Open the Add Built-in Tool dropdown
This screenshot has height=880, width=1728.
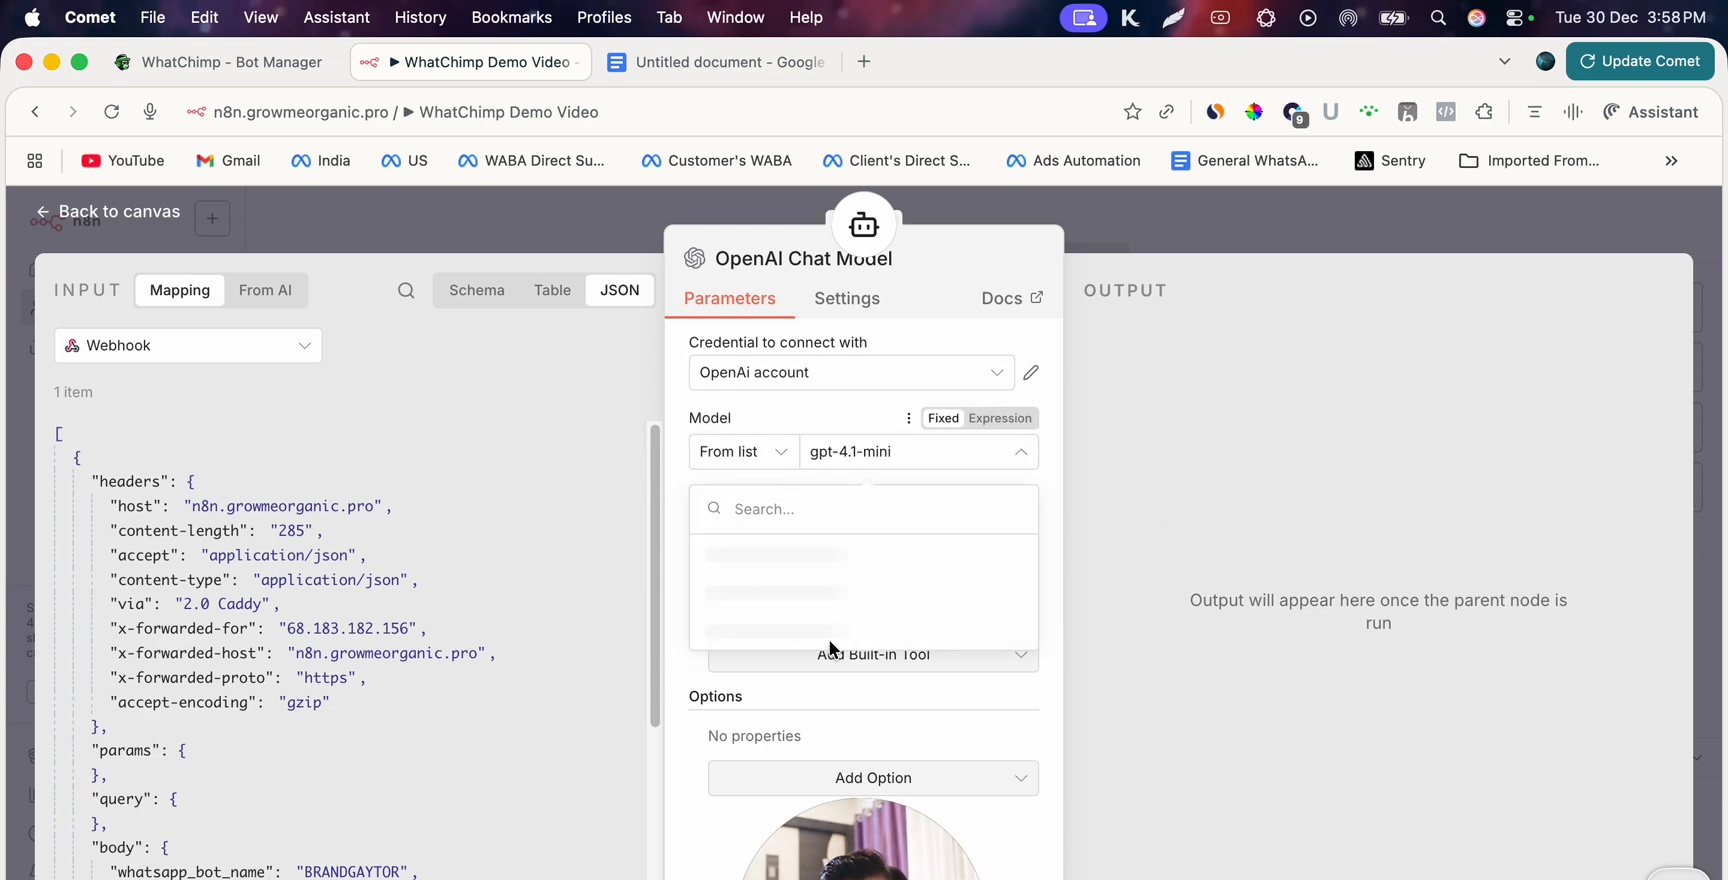(873, 656)
